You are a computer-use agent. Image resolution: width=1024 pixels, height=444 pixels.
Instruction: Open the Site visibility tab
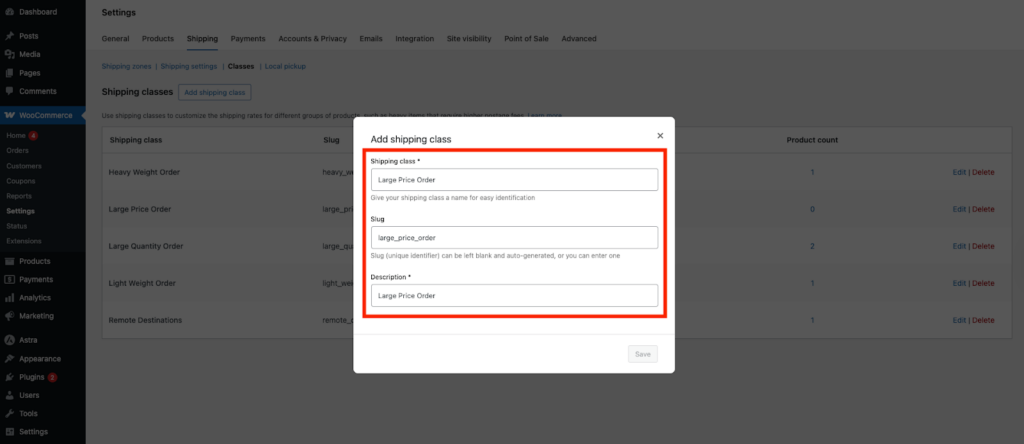[x=469, y=39]
